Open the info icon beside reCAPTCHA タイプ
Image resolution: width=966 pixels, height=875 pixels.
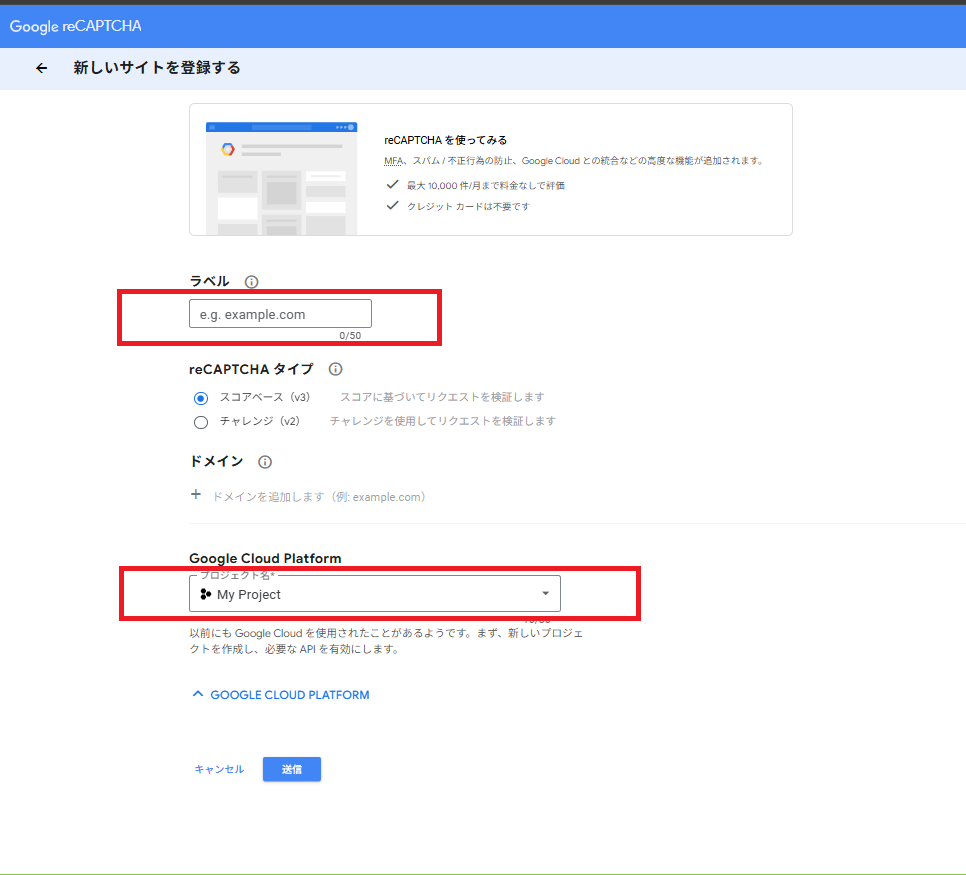[x=336, y=369]
